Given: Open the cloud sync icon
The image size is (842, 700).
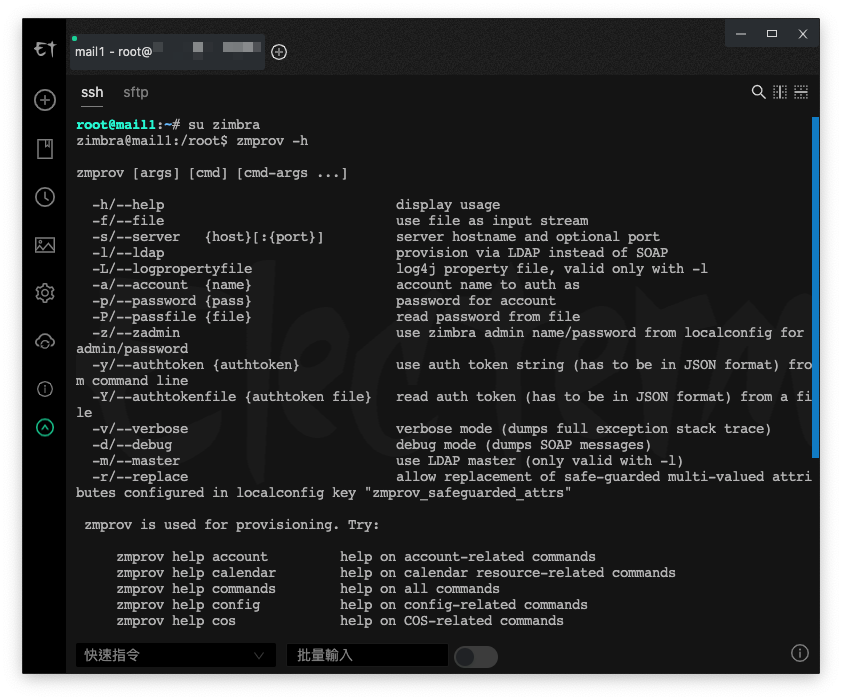Looking at the screenshot, I should point(45,341).
